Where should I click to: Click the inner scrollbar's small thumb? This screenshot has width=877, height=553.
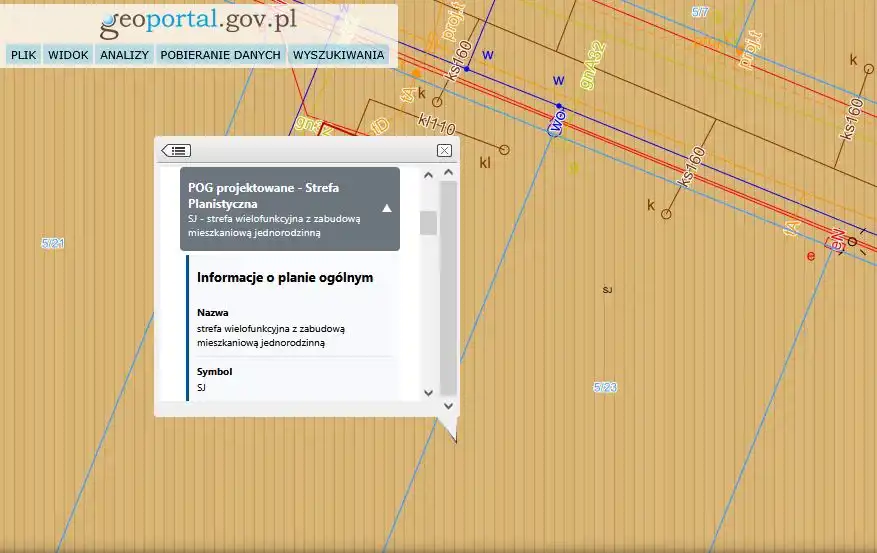pyautogui.click(x=428, y=223)
